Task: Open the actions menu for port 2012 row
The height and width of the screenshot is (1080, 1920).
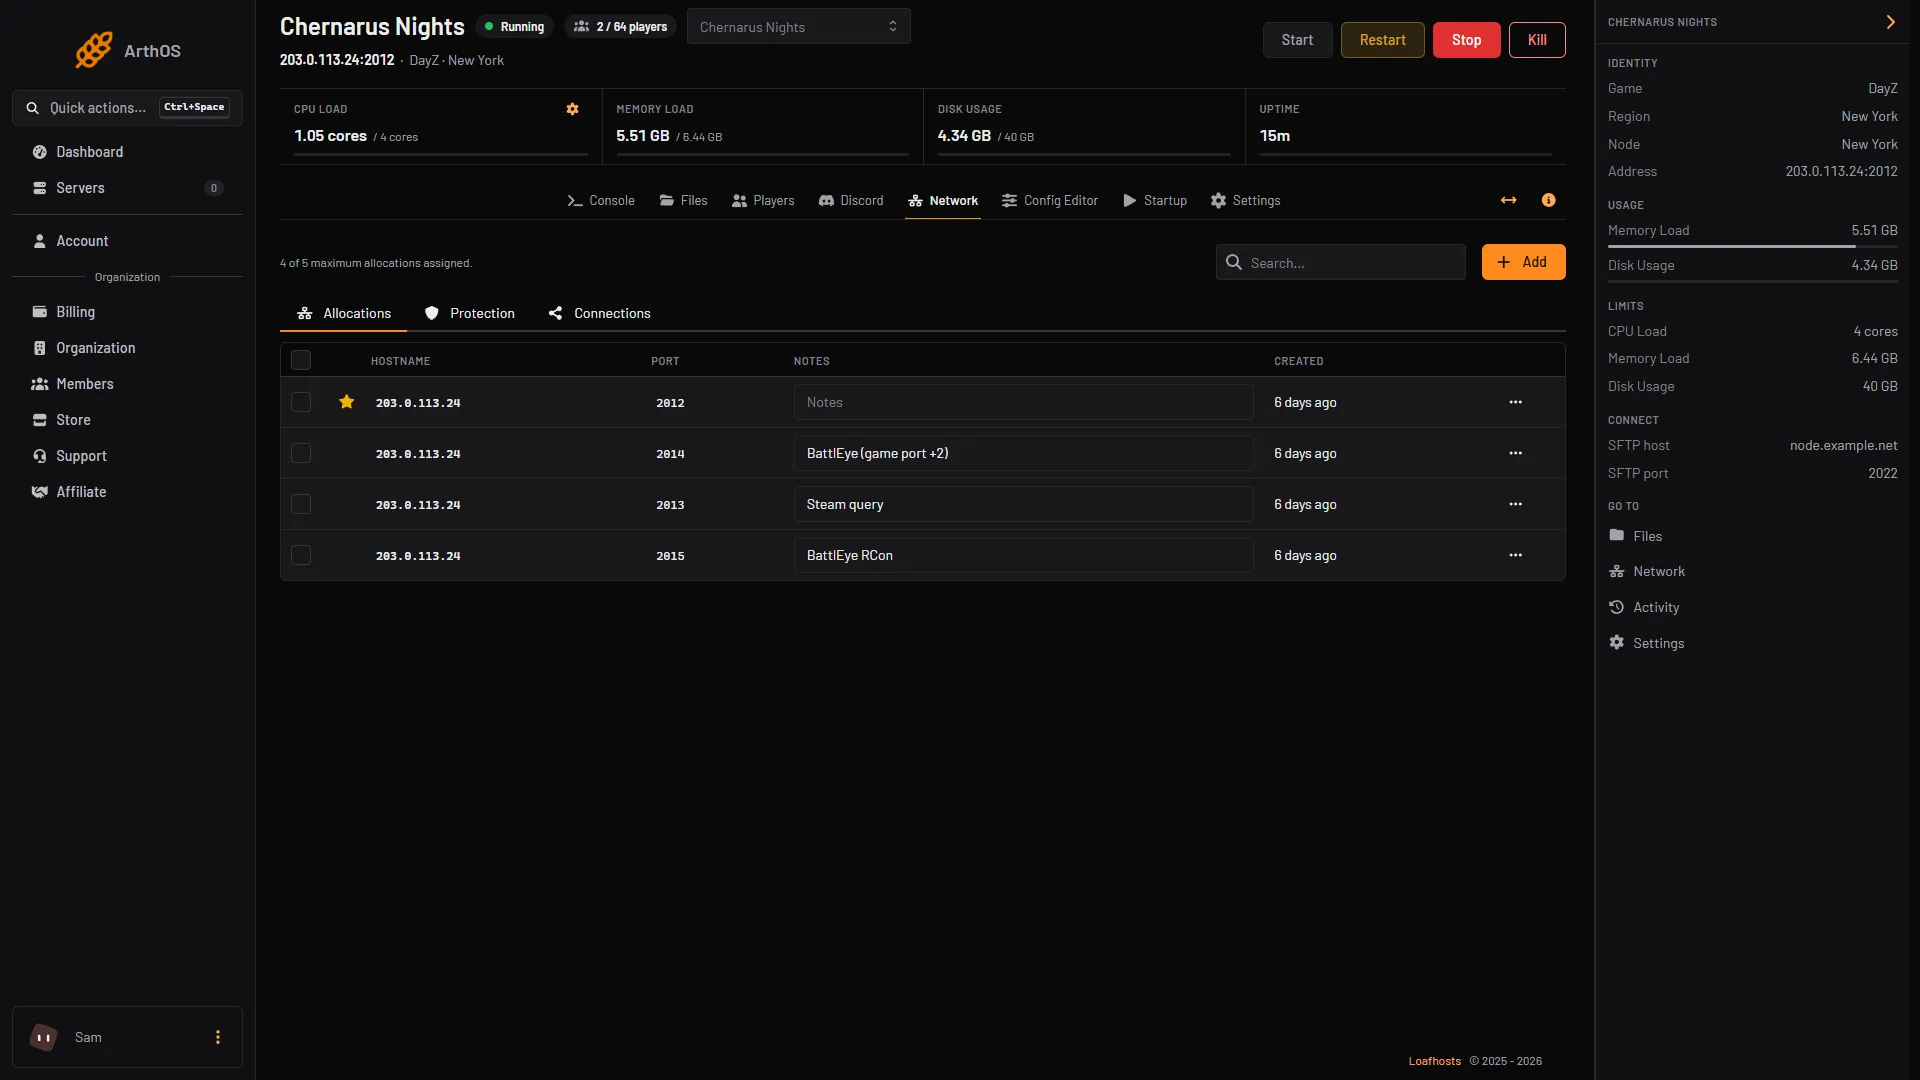Action: (1515, 402)
